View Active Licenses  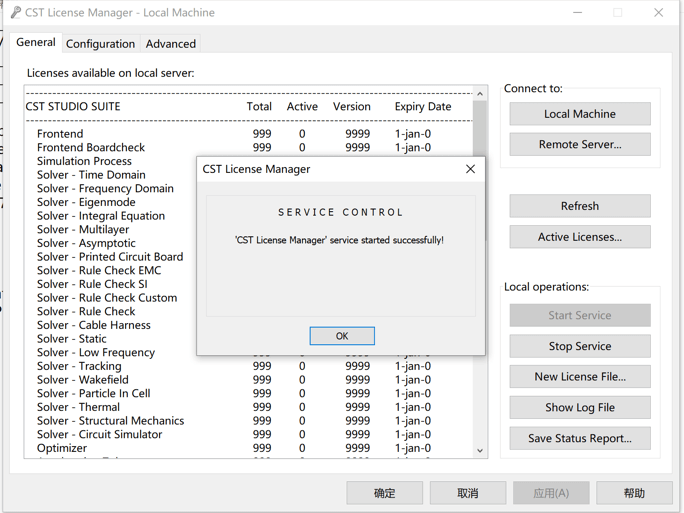click(x=580, y=237)
